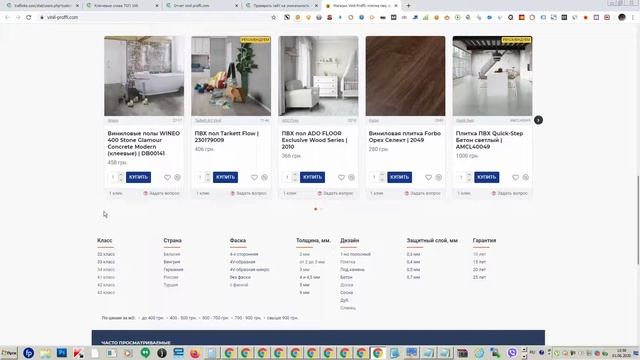This screenshot has width=640, height=360.
Task: Filter by 25 лет warranty
Action: [x=479, y=277]
